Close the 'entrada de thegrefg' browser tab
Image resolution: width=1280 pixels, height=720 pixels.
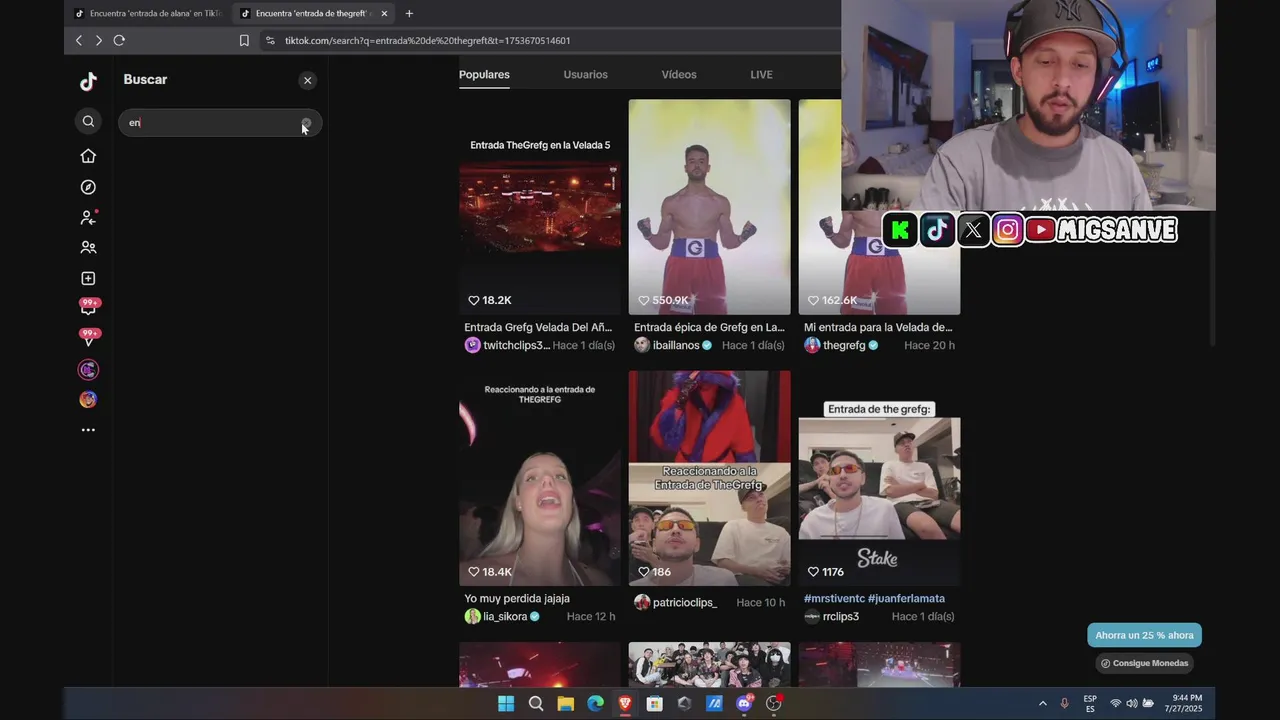click(x=384, y=13)
